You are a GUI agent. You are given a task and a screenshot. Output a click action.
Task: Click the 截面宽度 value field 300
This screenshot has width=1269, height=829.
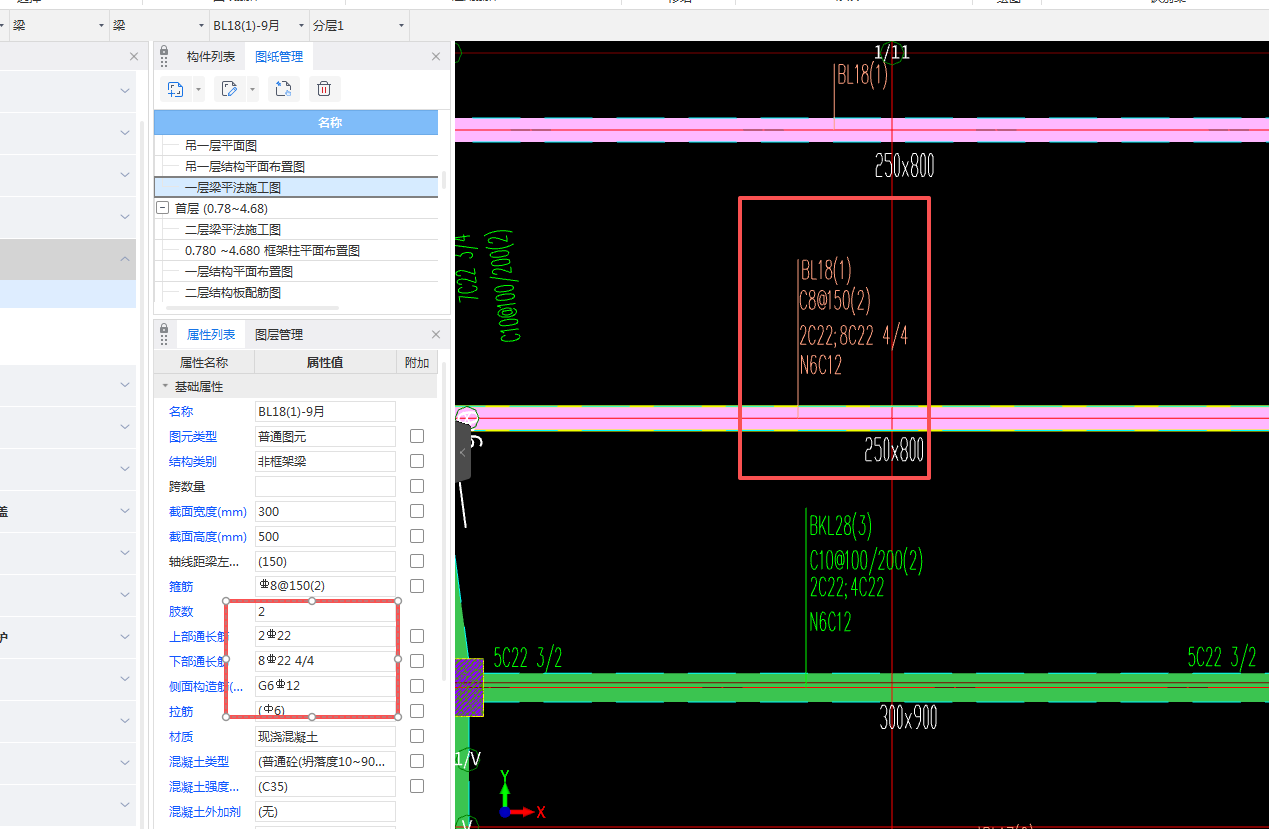(325, 511)
